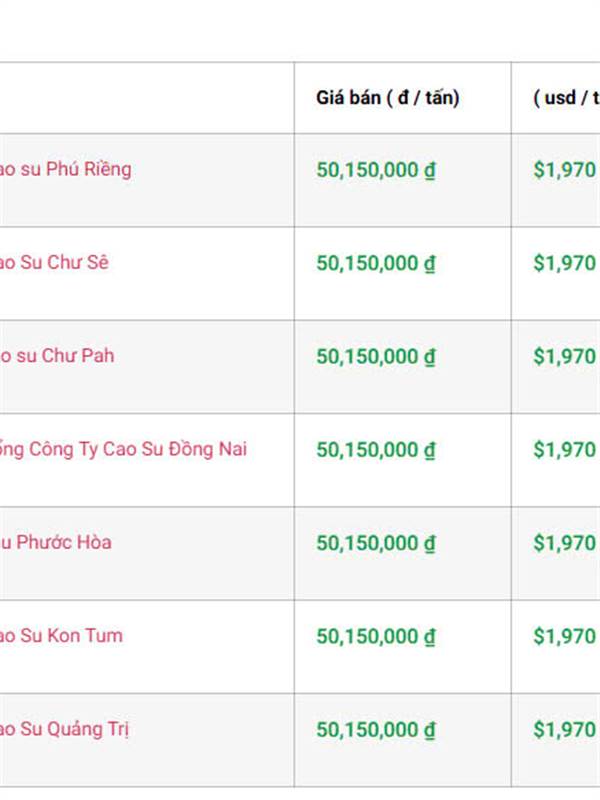This screenshot has width=600, height=800.
Task: Select Chư Pah price 50,150,000 đ
Action: click(376, 357)
